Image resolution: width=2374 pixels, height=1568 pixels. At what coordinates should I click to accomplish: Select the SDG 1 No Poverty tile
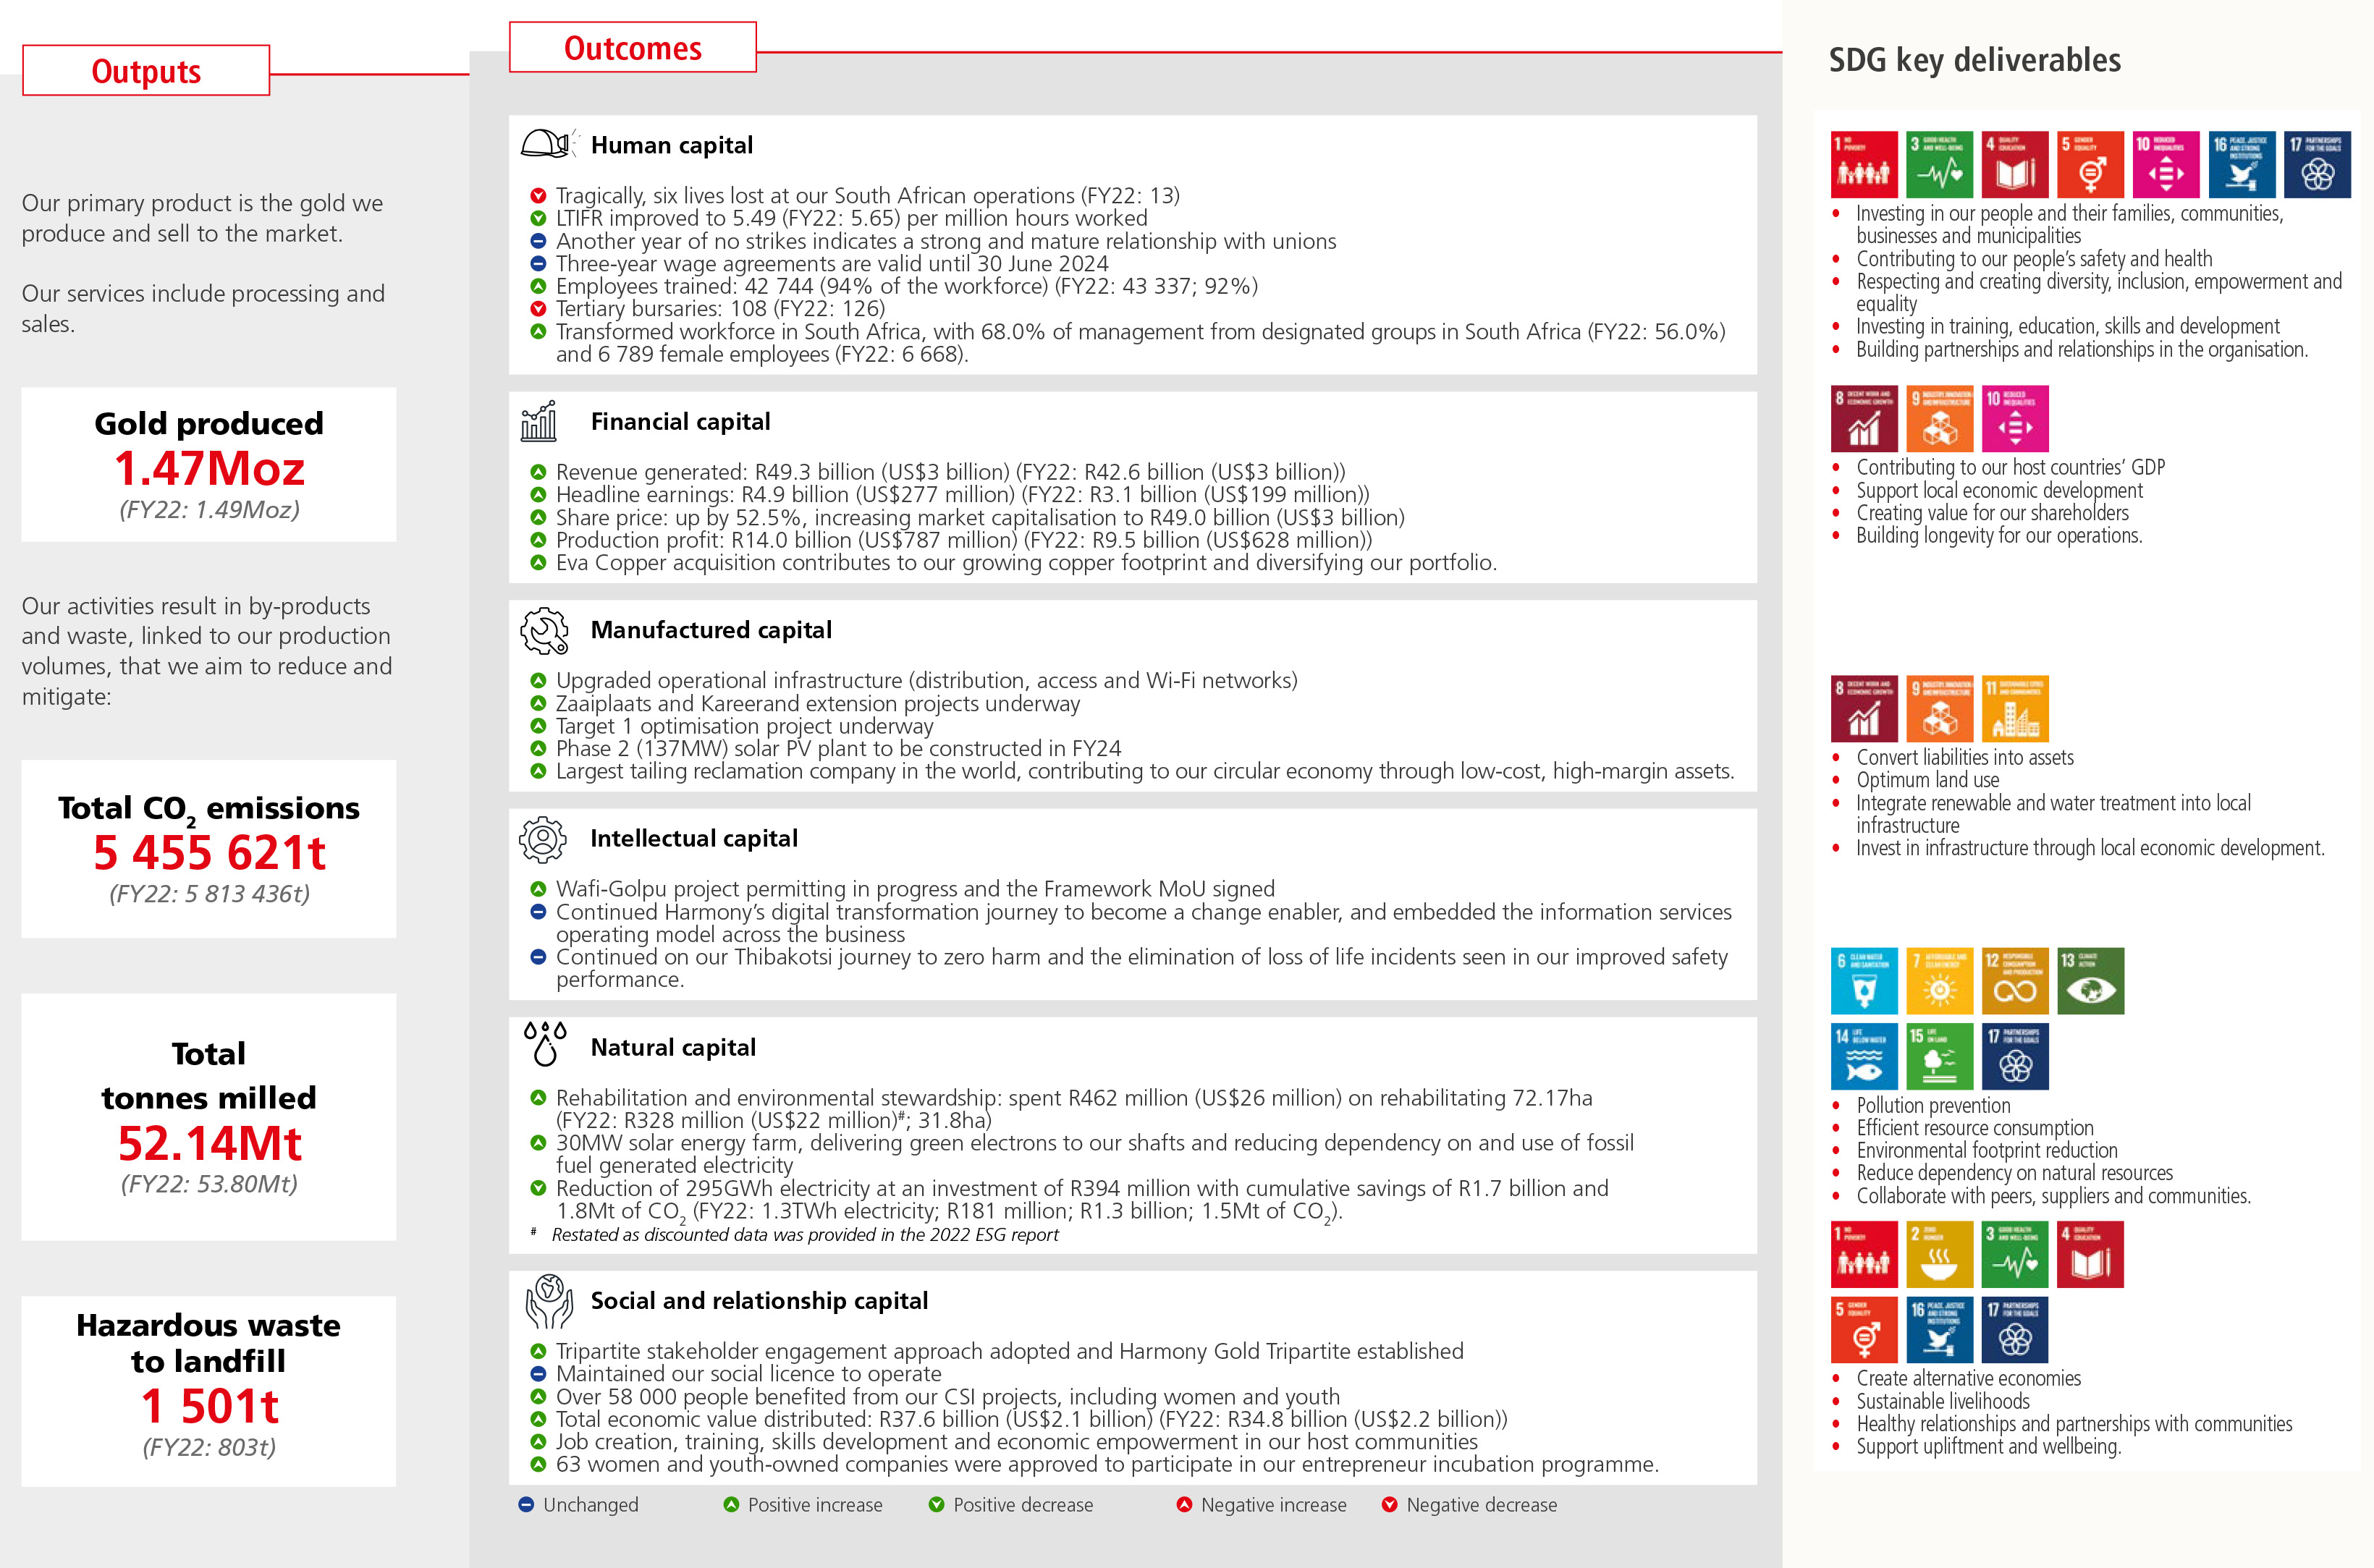1867,165
